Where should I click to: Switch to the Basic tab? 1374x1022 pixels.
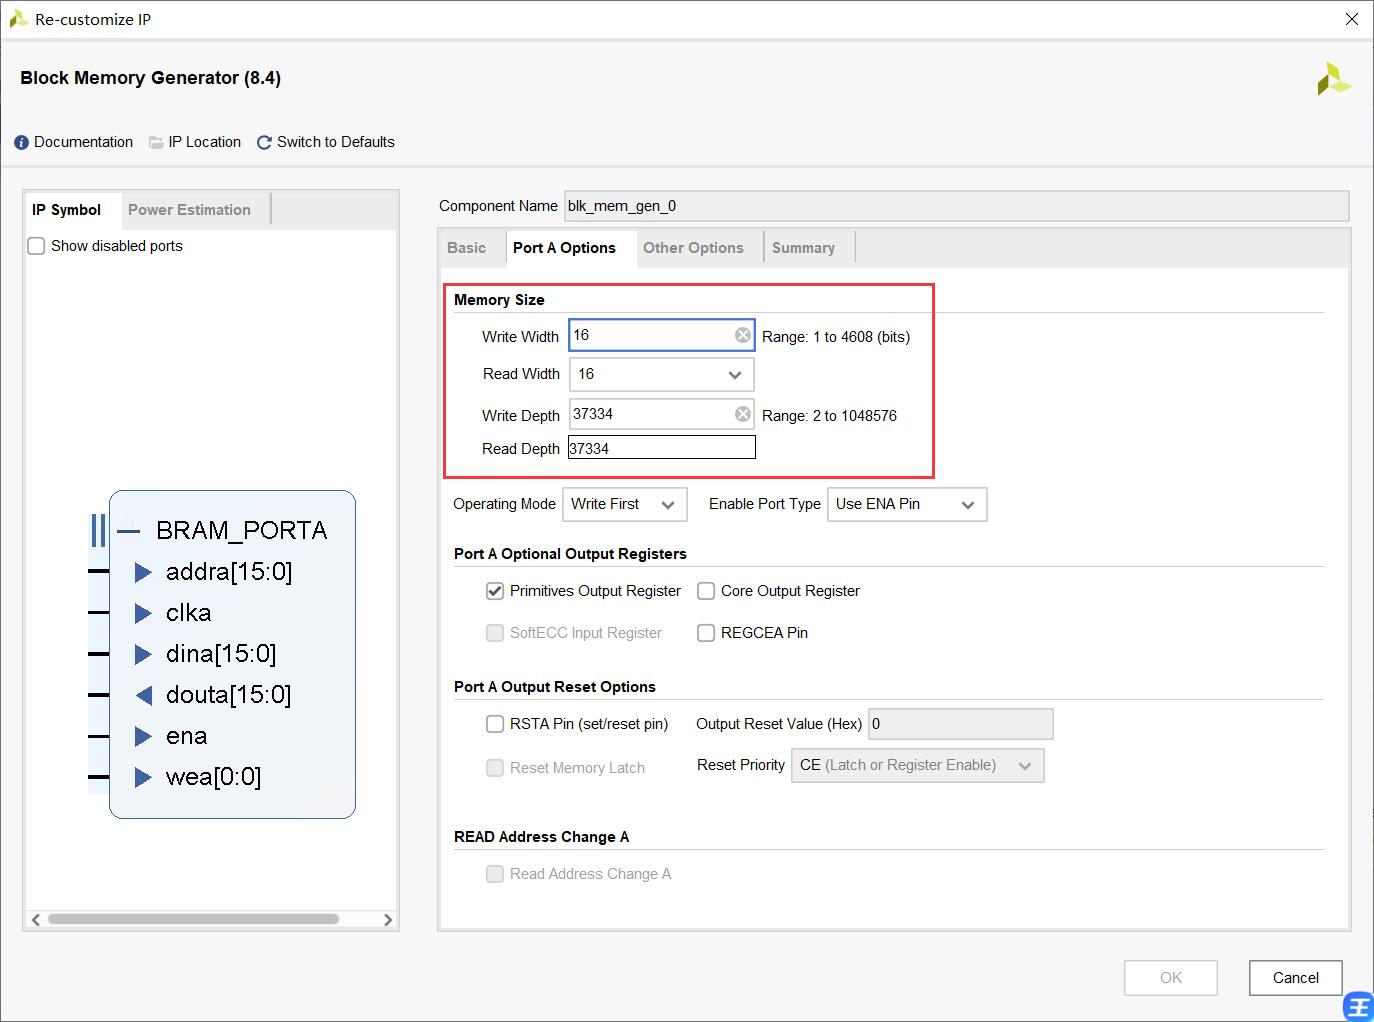tap(467, 248)
